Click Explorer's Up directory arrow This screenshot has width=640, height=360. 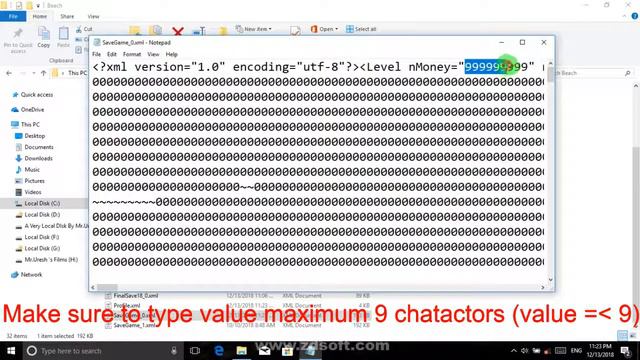44,73
